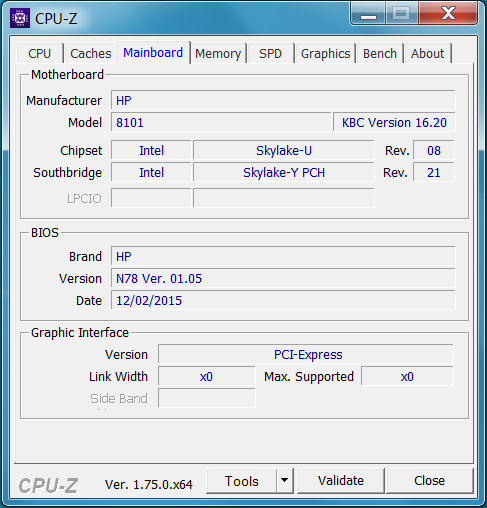Screen dimensions: 487x508
Task: Click the CPU-Z application icon in title bar
Action: point(20,18)
